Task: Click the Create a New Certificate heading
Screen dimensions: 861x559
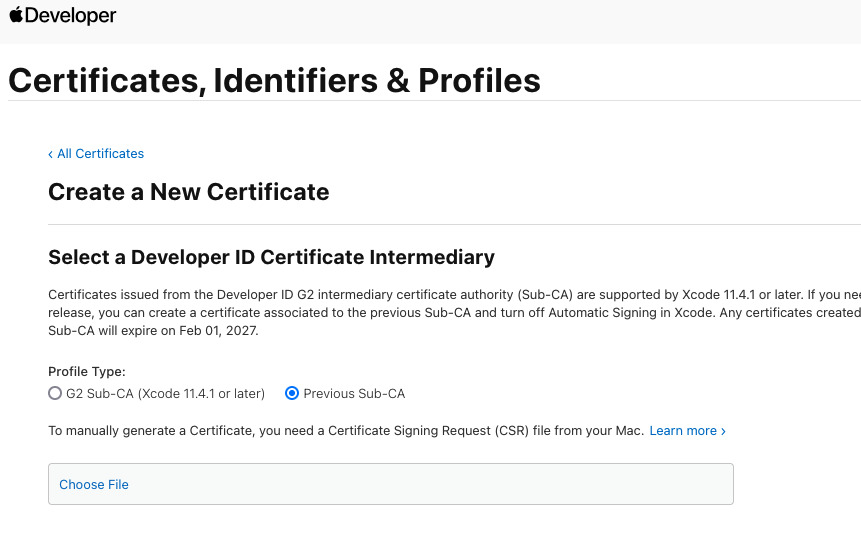Action: [189, 192]
